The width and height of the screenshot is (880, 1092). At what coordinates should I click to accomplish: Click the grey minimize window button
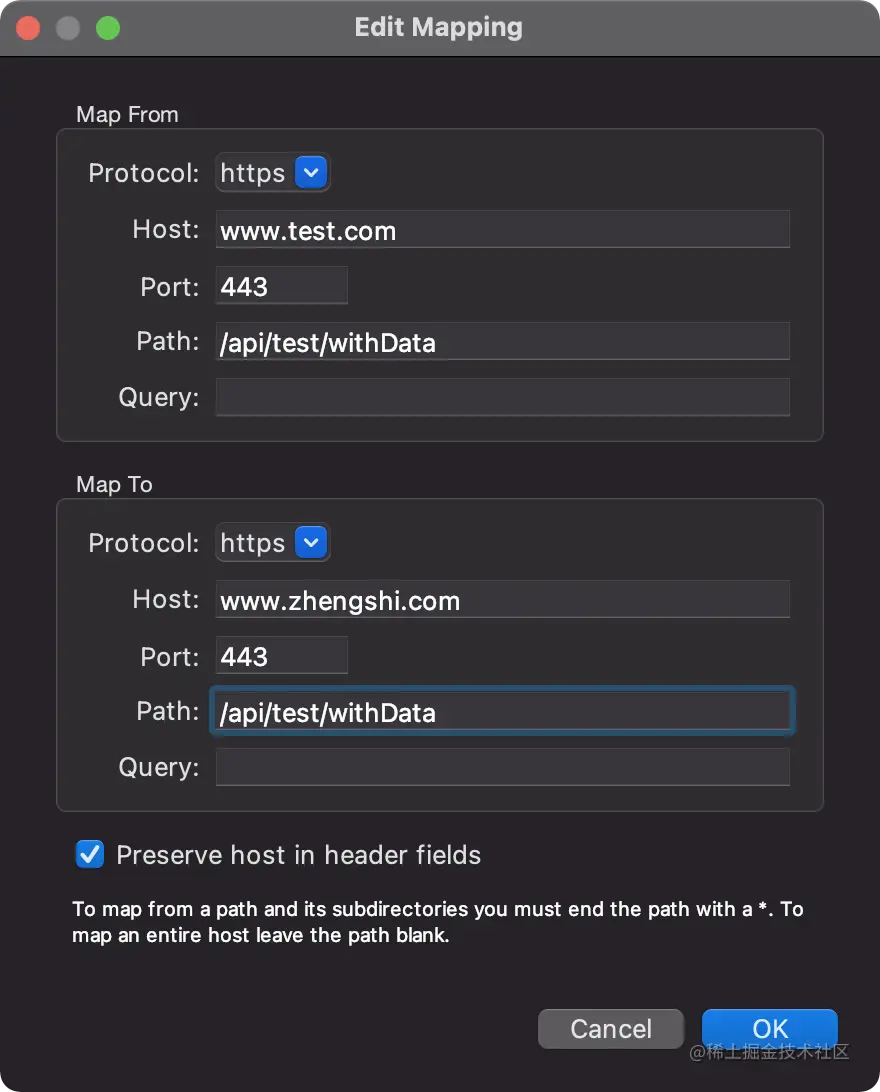[68, 29]
